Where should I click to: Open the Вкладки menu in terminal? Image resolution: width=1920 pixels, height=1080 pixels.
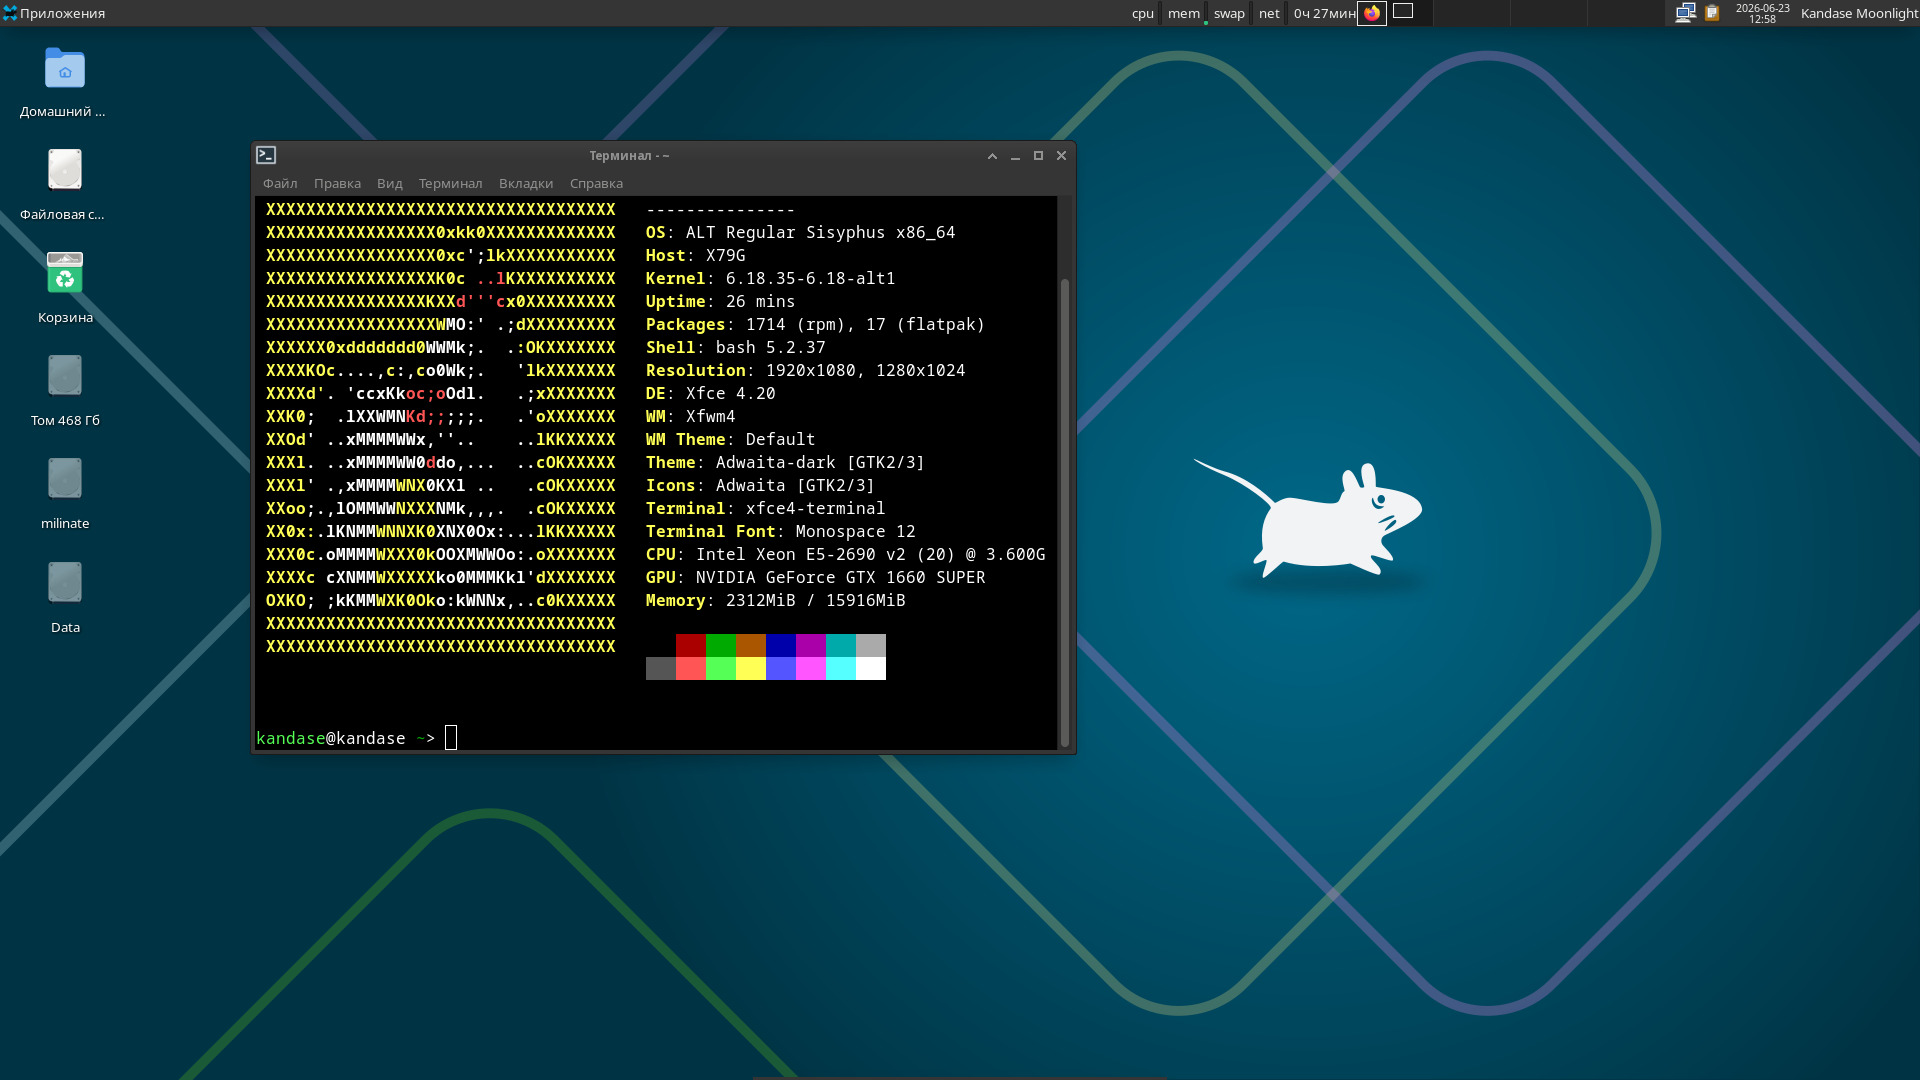(x=526, y=183)
